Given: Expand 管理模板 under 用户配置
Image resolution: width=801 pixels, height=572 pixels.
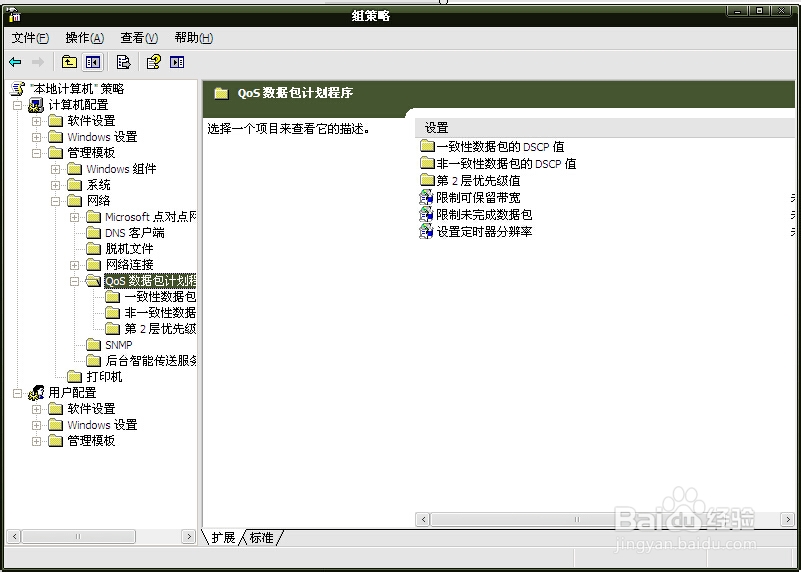Looking at the screenshot, I should click(36, 441).
